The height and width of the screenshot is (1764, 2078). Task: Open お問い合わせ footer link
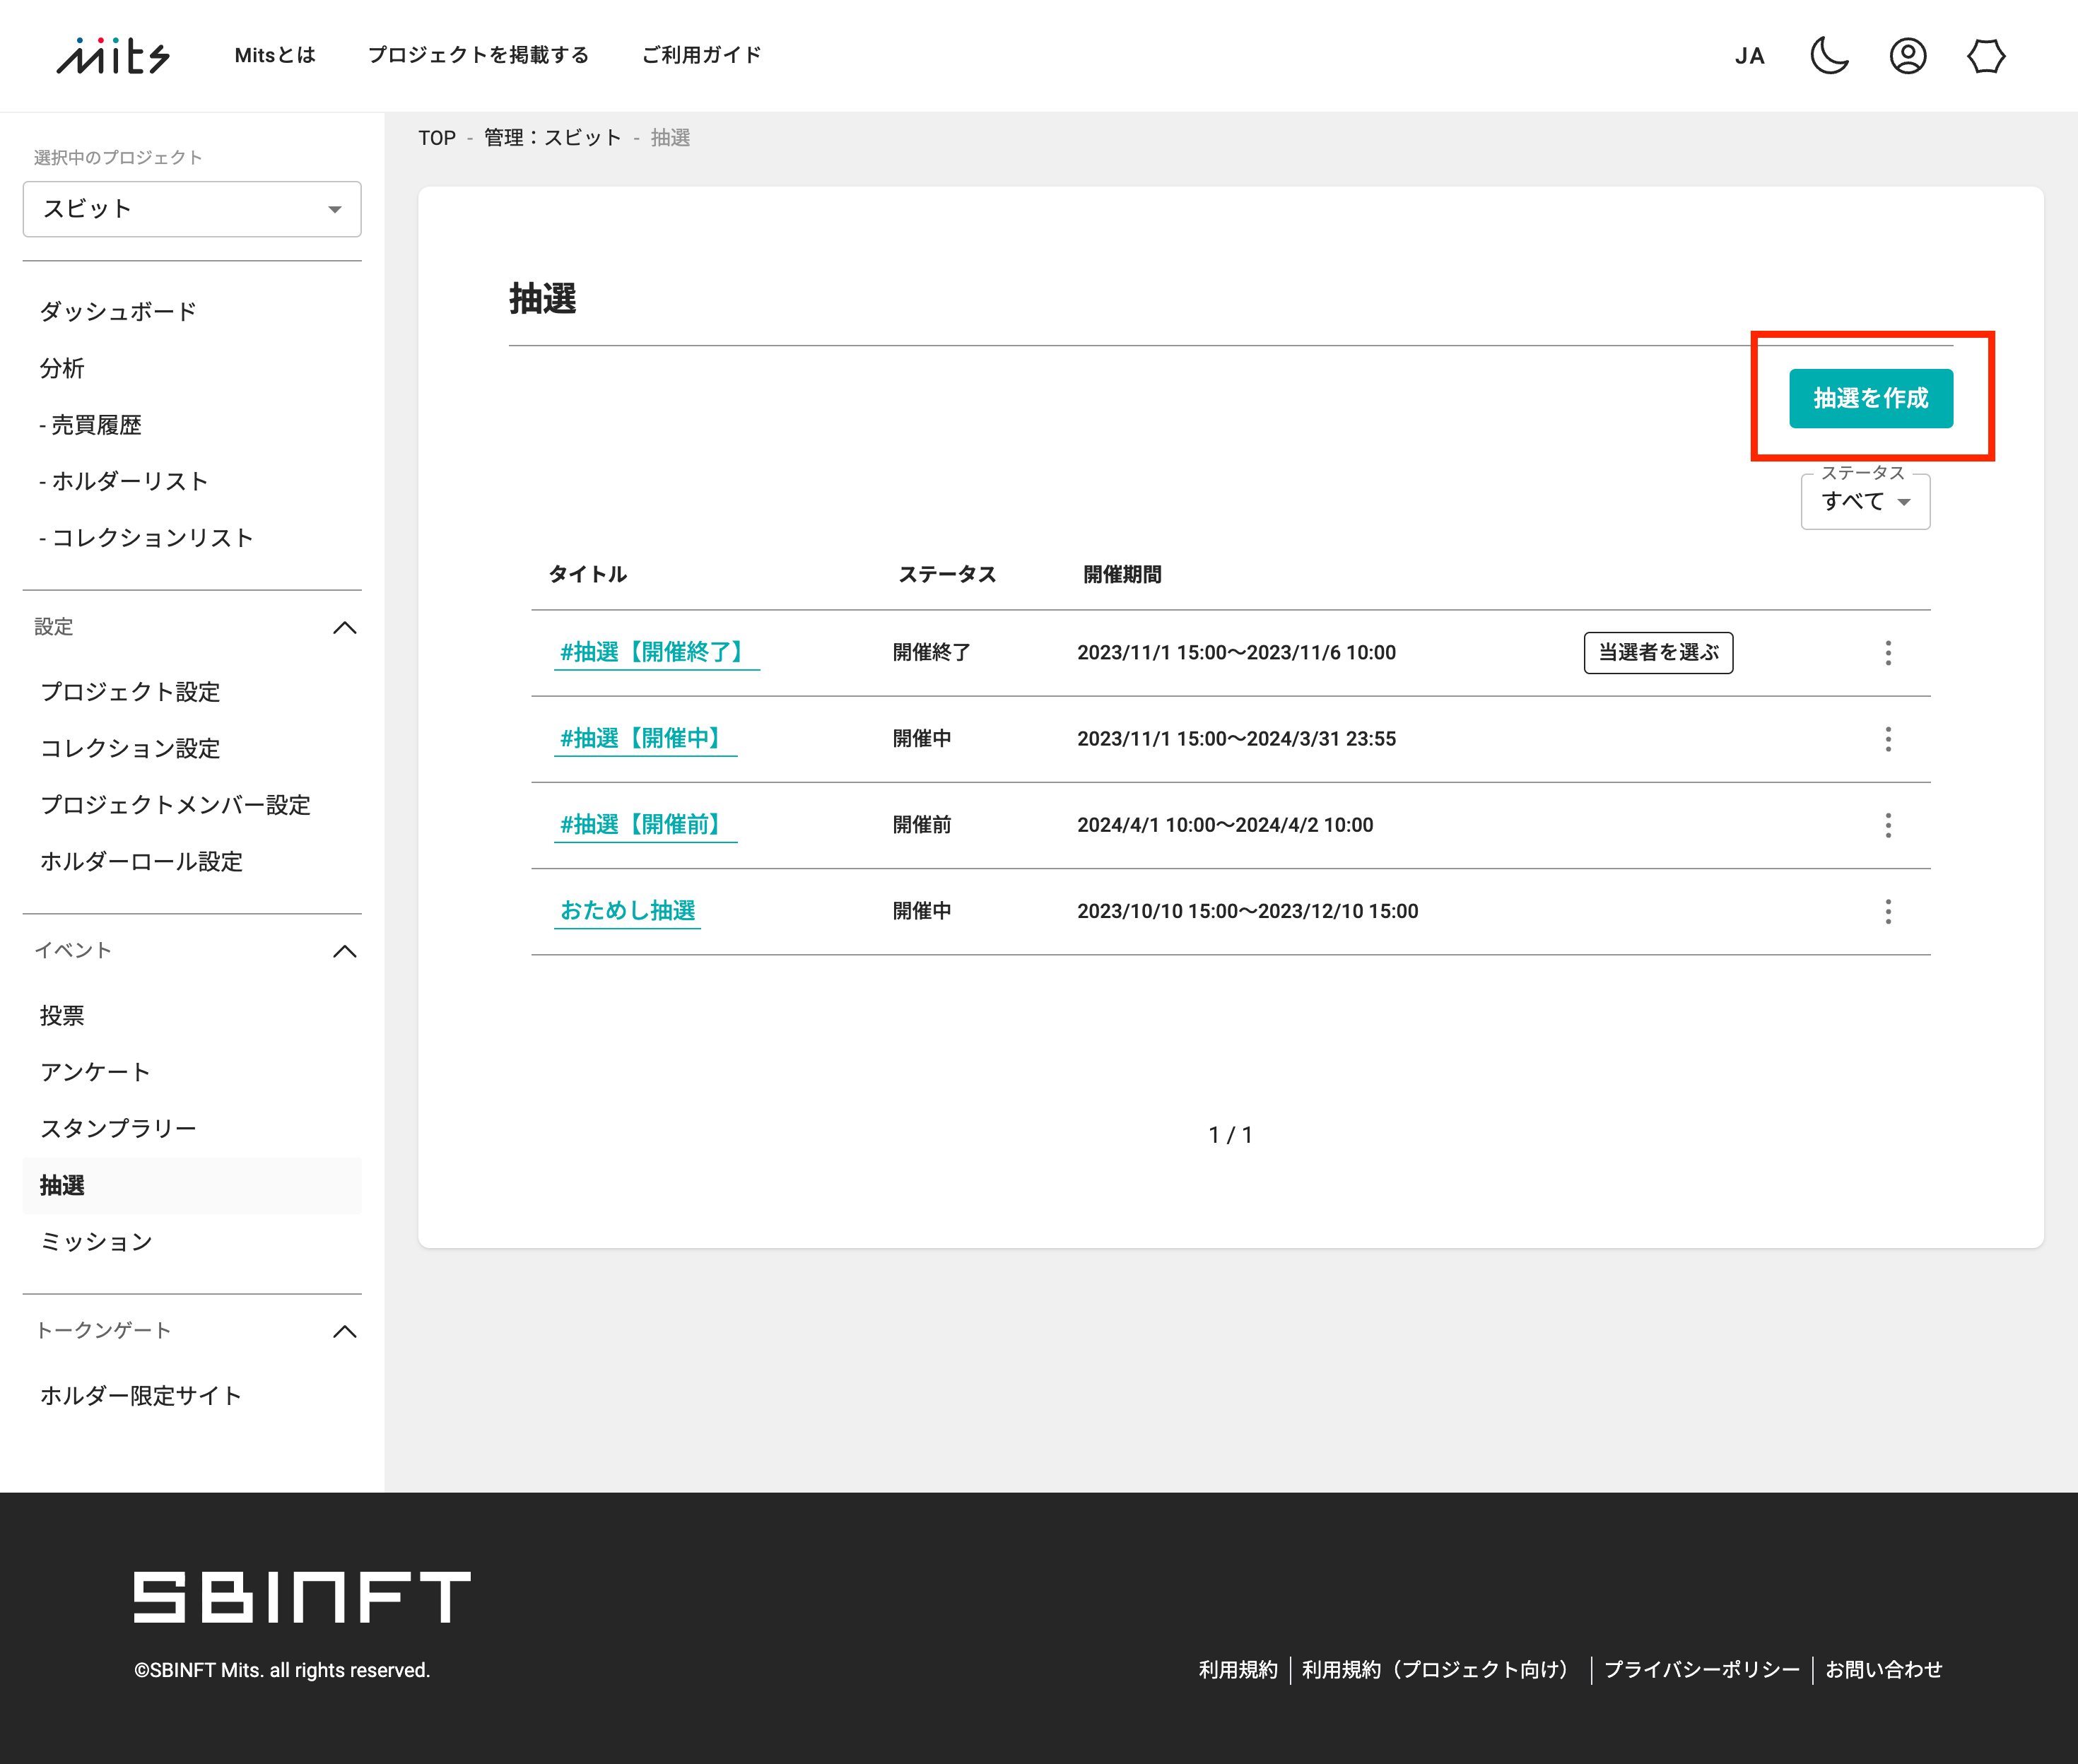pos(1883,1669)
